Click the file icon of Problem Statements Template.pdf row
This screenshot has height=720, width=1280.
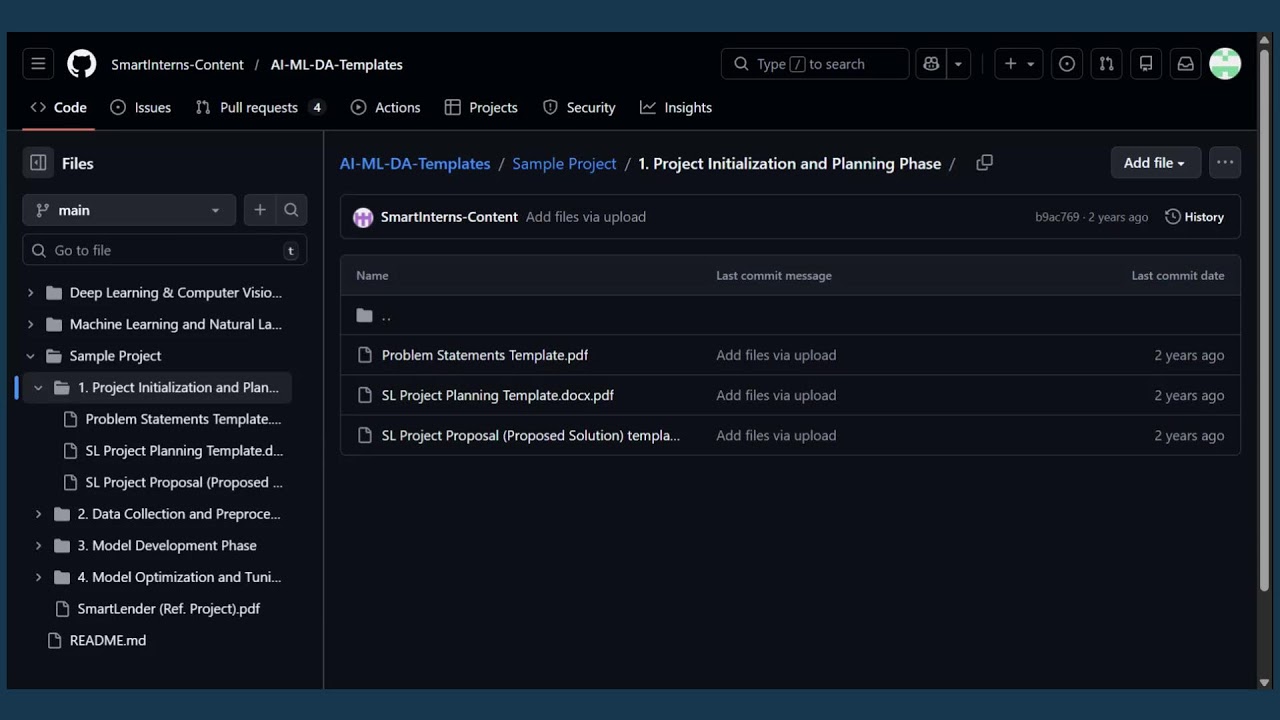tap(364, 355)
